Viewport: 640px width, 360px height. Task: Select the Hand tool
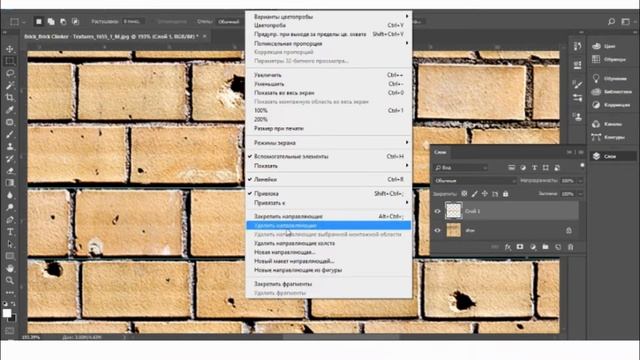pyautogui.click(x=10, y=268)
